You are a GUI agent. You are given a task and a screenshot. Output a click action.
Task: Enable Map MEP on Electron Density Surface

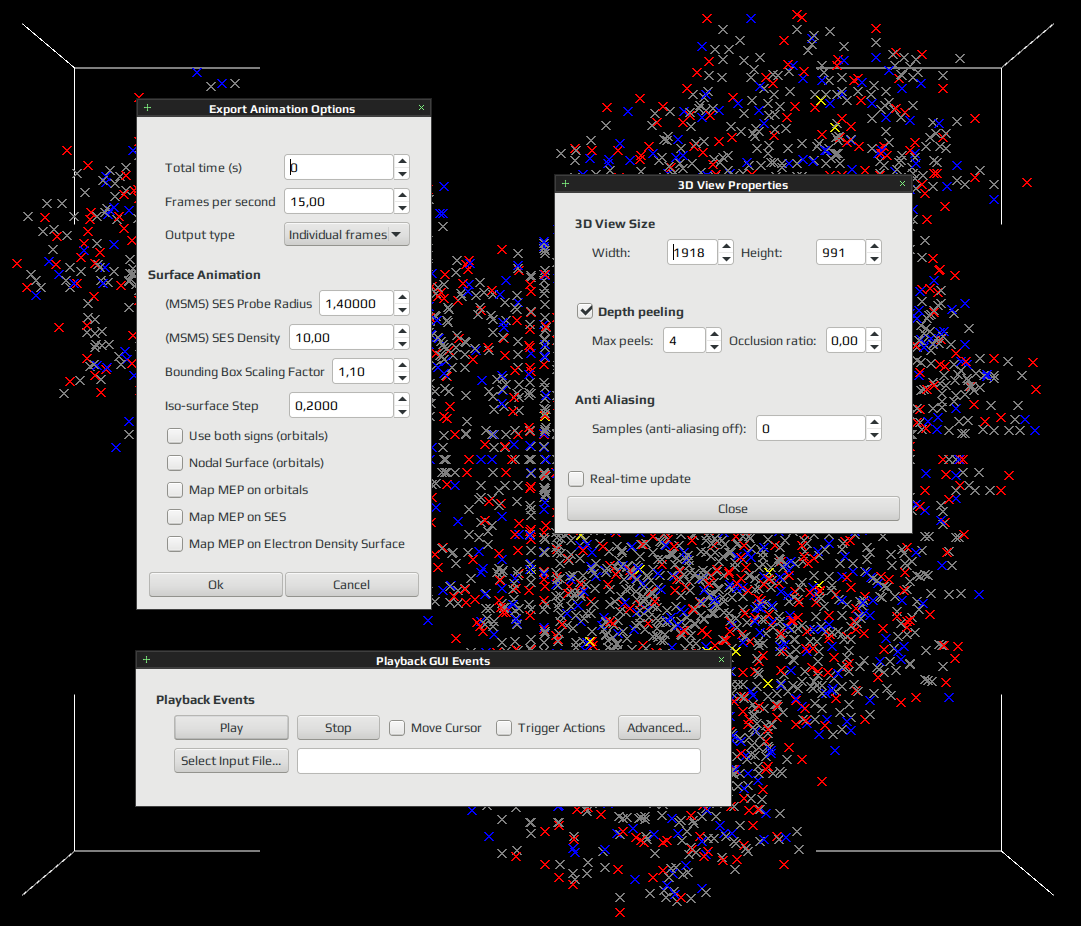175,544
